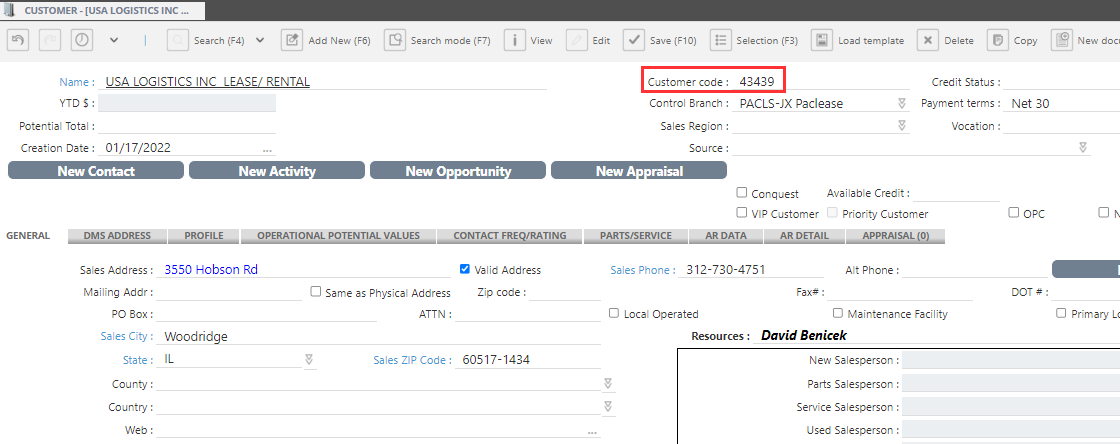Open the Country dropdown arrow

[608, 406]
